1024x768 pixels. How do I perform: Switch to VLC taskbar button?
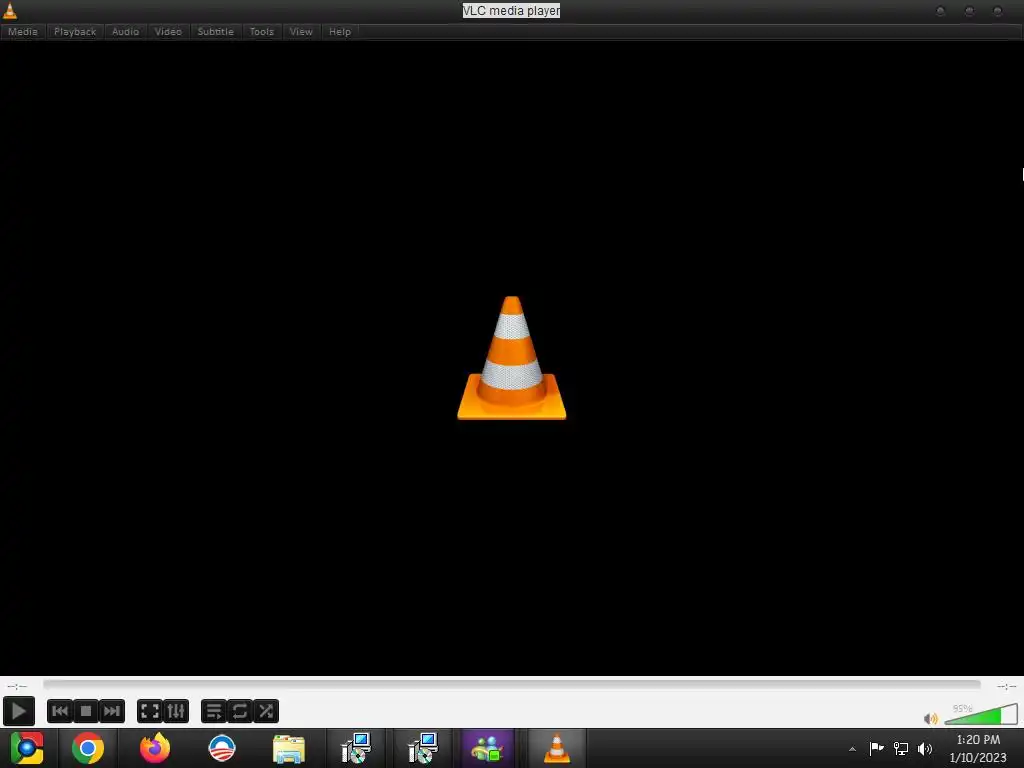556,748
